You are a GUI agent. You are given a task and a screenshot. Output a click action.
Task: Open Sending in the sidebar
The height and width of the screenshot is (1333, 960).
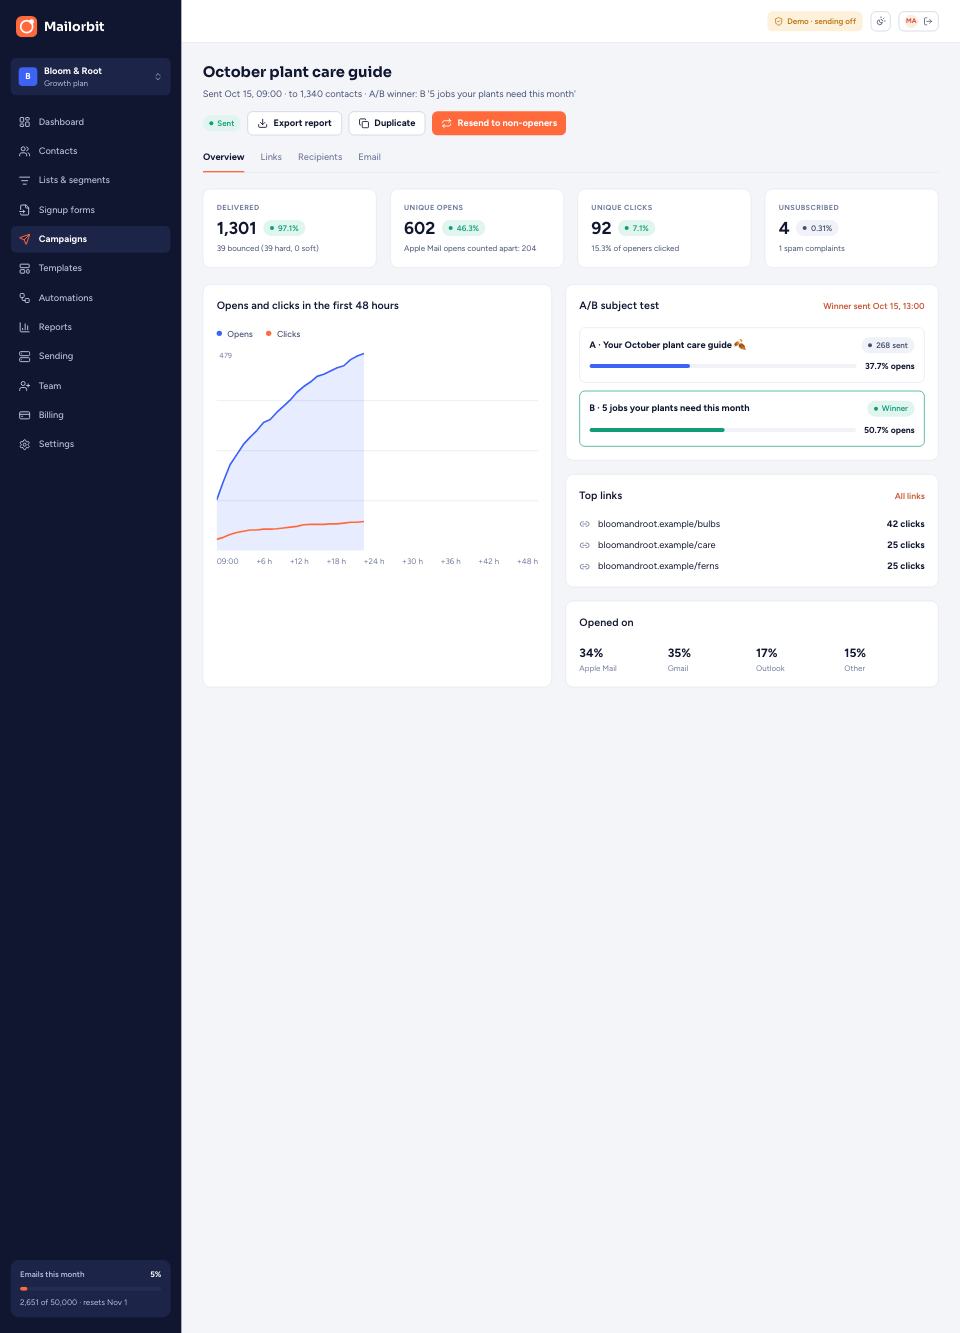pos(90,356)
